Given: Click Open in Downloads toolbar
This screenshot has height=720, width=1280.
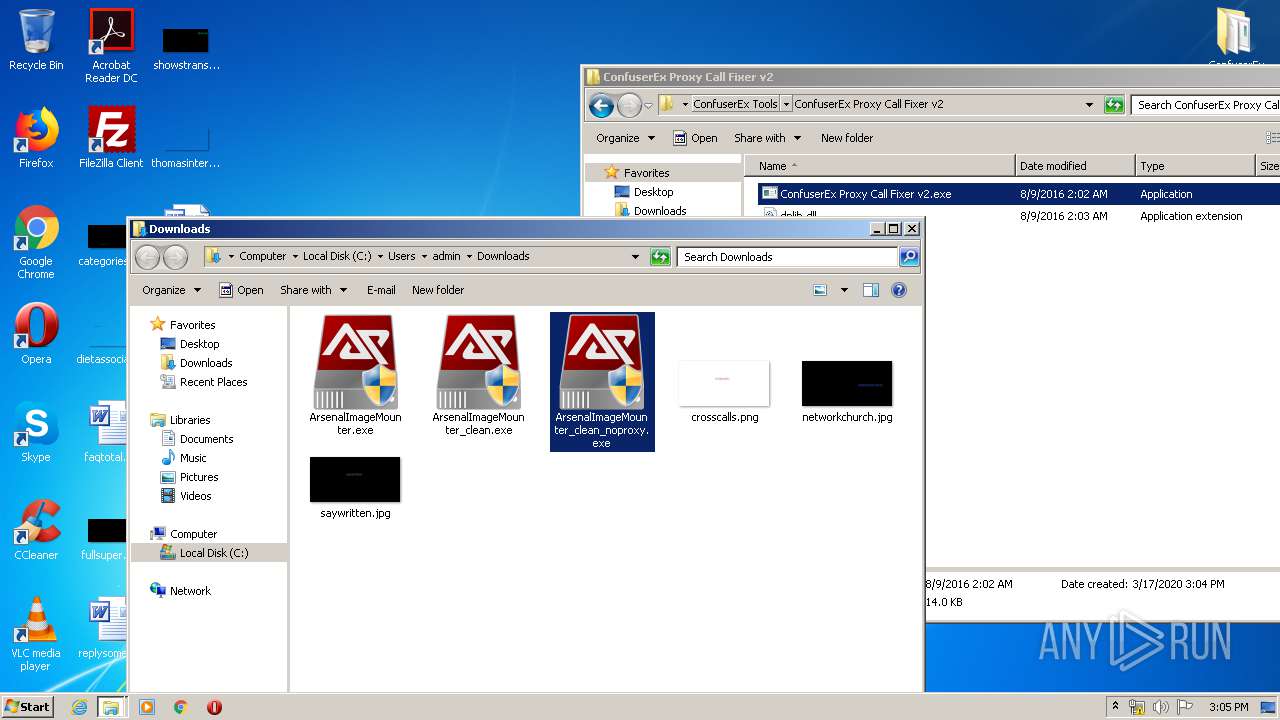Looking at the screenshot, I should [x=241, y=290].
